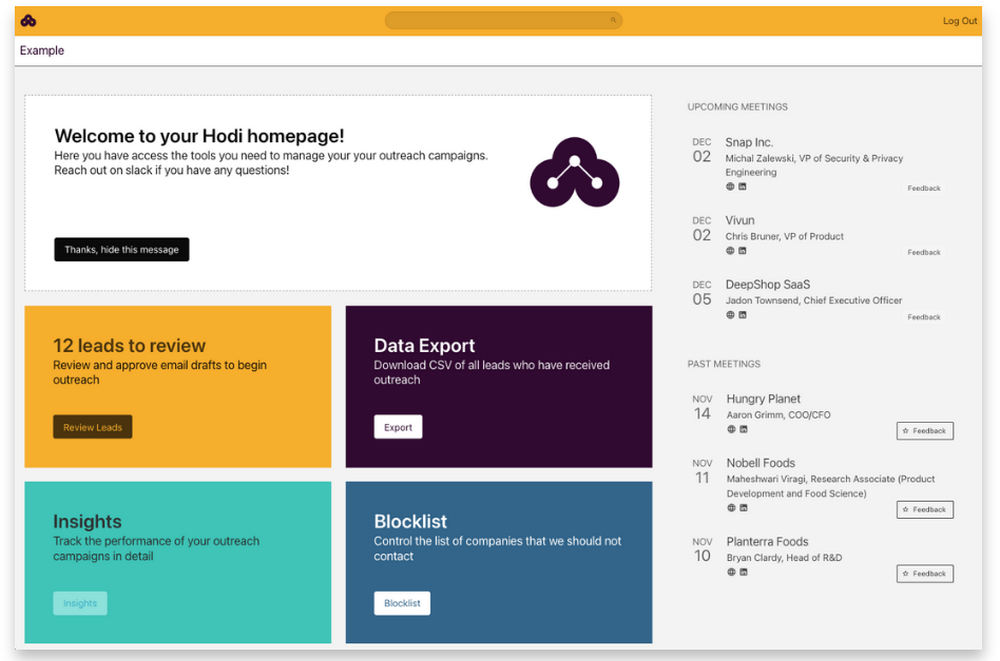Open the globe icon for Hungry Planet's contact

[731, 429]
